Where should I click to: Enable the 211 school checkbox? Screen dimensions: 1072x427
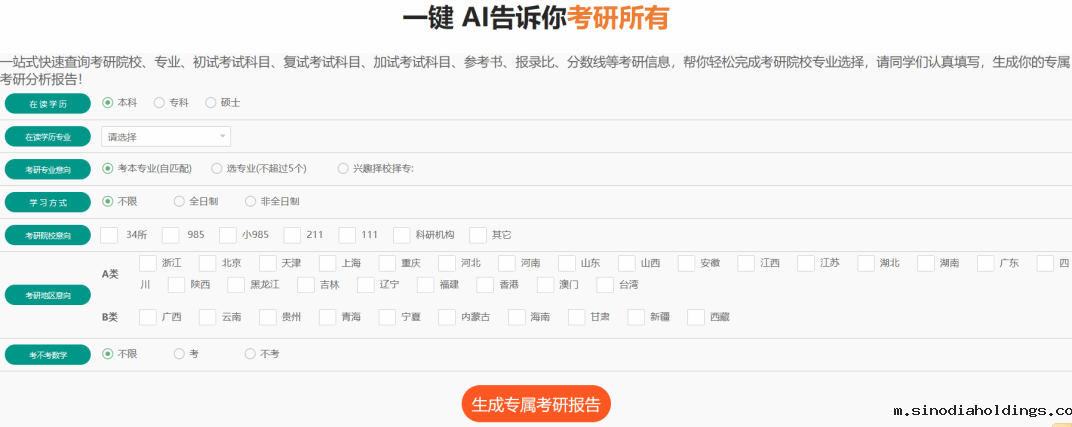pyautogui.click(x=292, y=235)
